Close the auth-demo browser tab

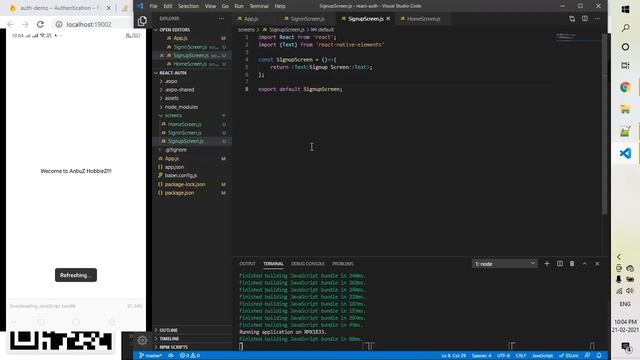pos(109,8)
